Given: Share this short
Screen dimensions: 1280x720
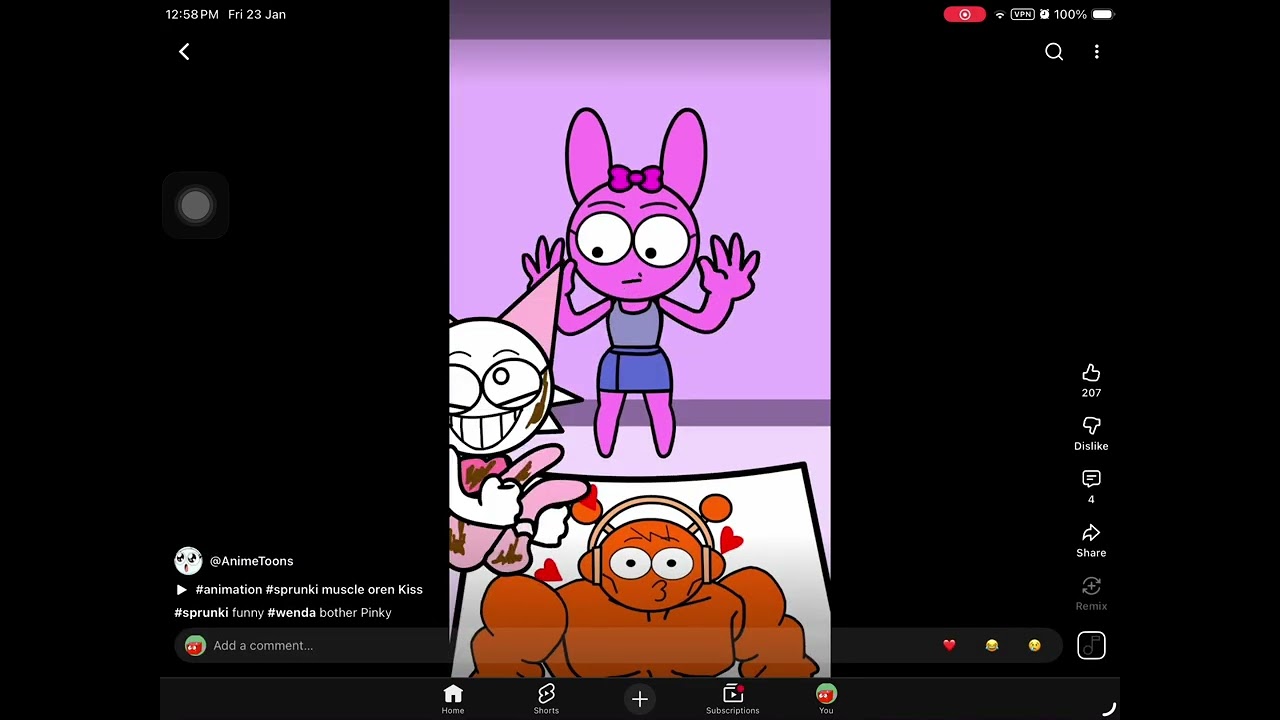Looking at the screenshot, I should click(1091, 533).
